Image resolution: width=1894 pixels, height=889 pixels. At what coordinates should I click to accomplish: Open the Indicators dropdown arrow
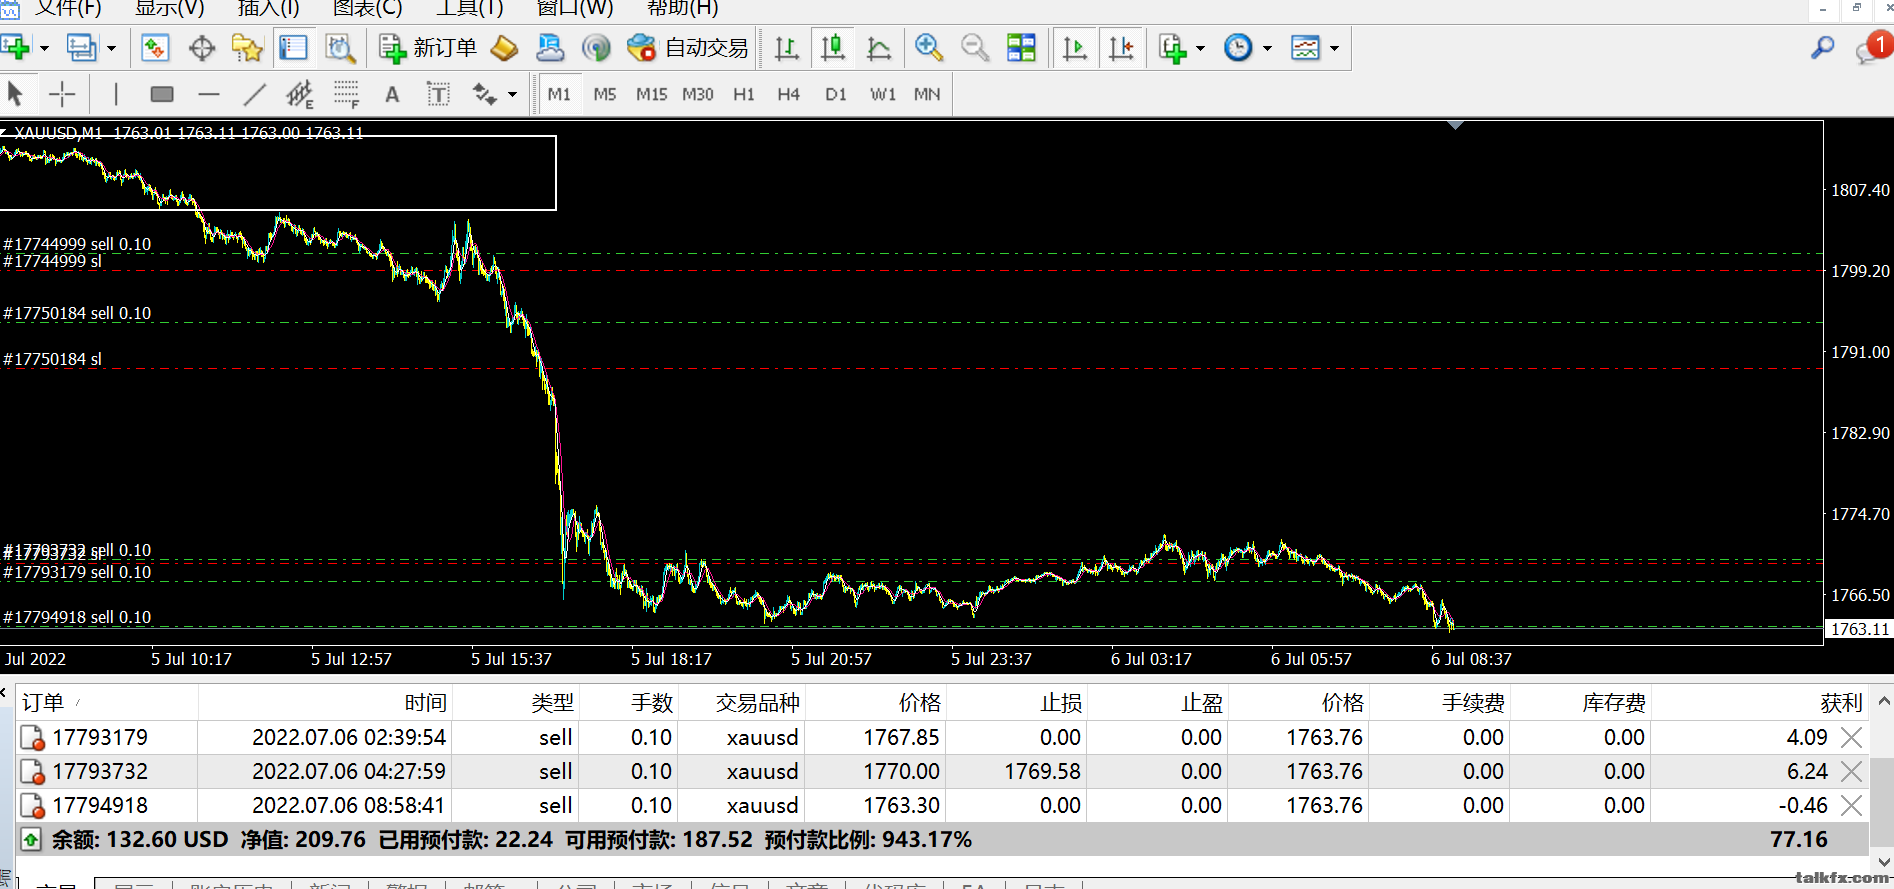tap(1201, 48)
